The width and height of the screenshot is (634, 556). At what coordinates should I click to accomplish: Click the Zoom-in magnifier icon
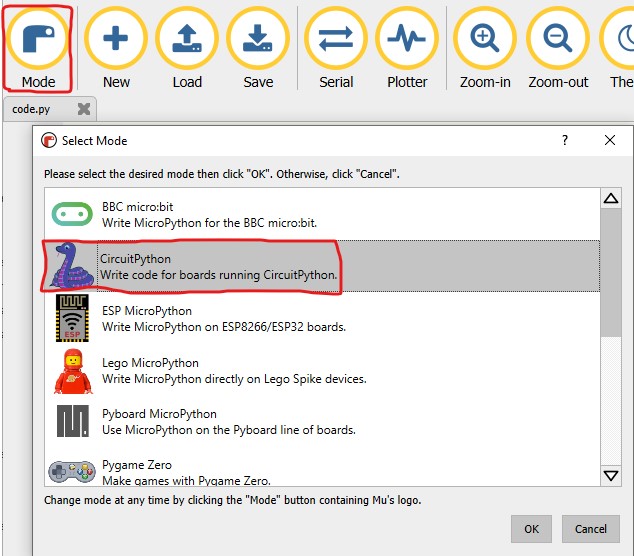(485, 47)
